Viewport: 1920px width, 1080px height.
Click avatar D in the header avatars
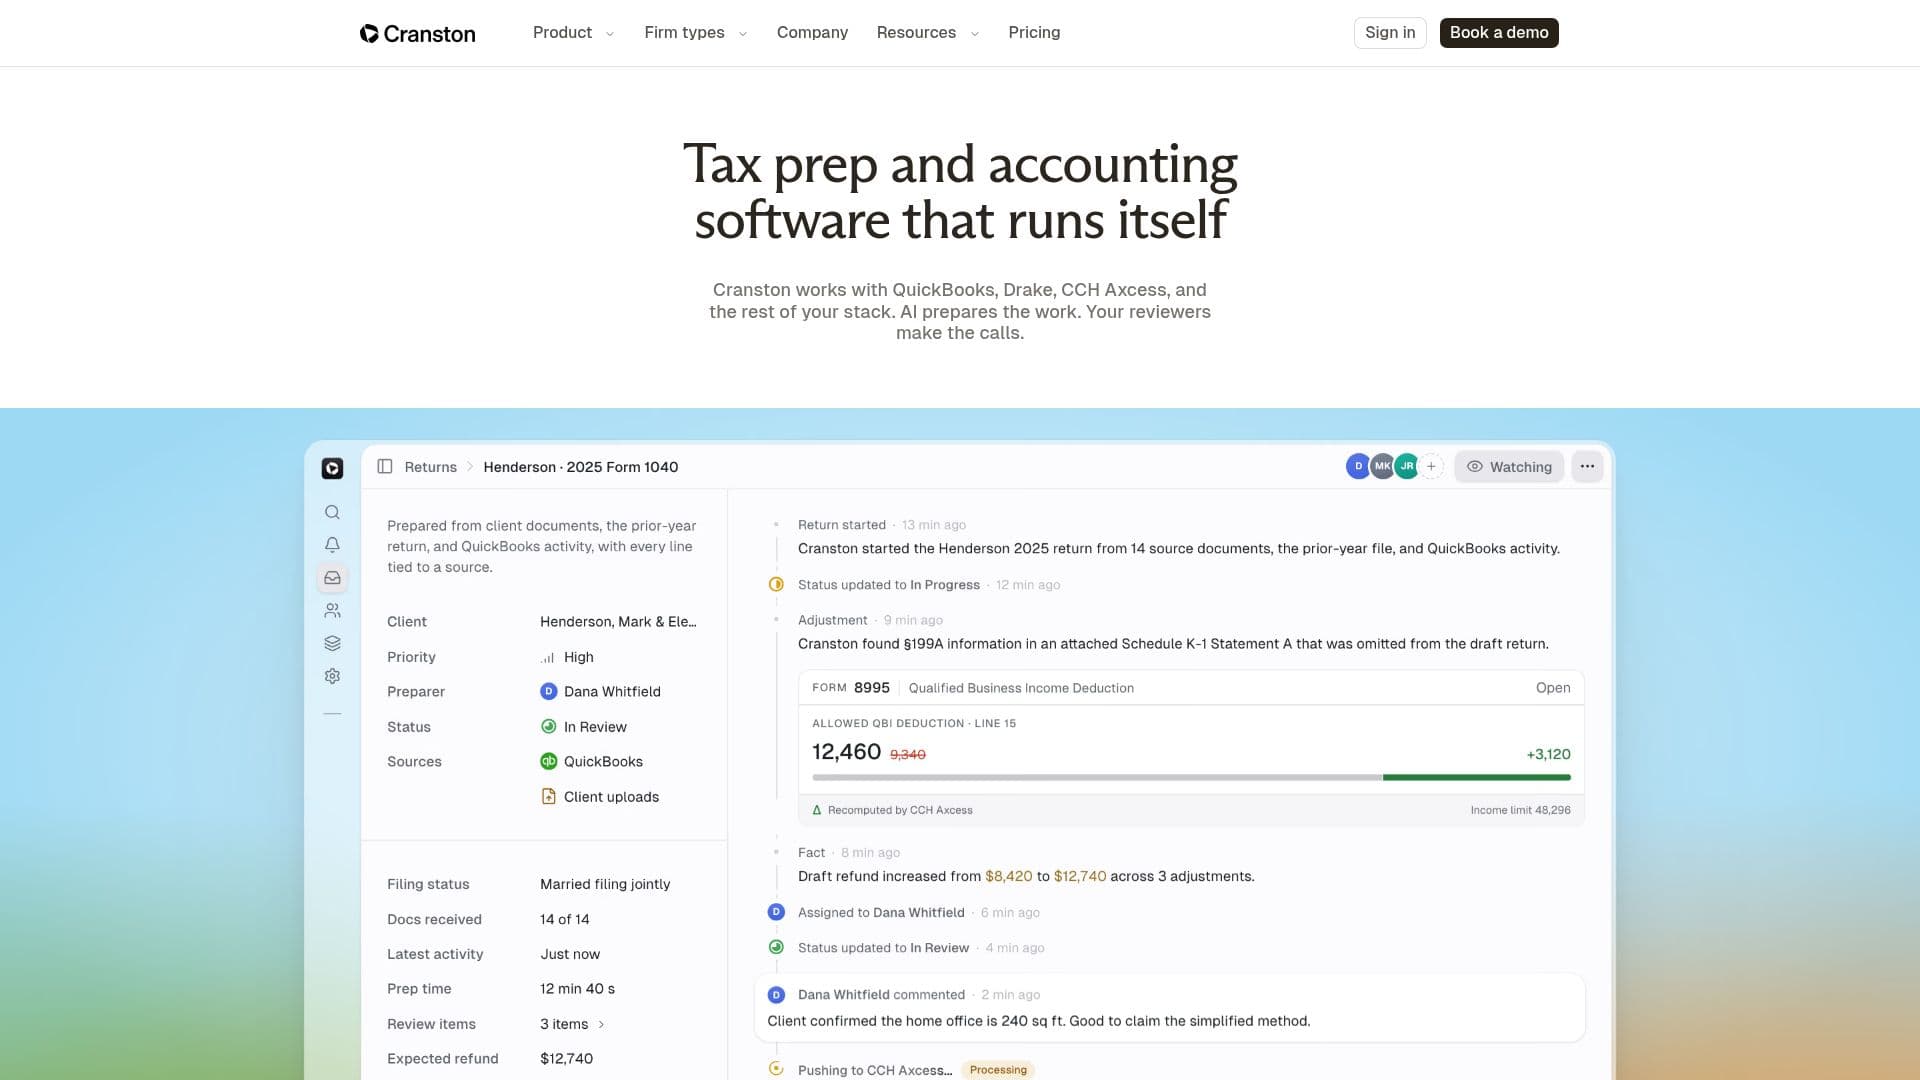coord(1358,466)
